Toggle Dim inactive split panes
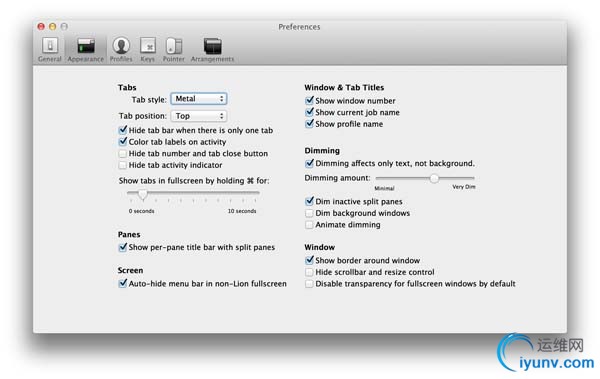The height and width of the screenshot is (379, 600). pos(309,201)
